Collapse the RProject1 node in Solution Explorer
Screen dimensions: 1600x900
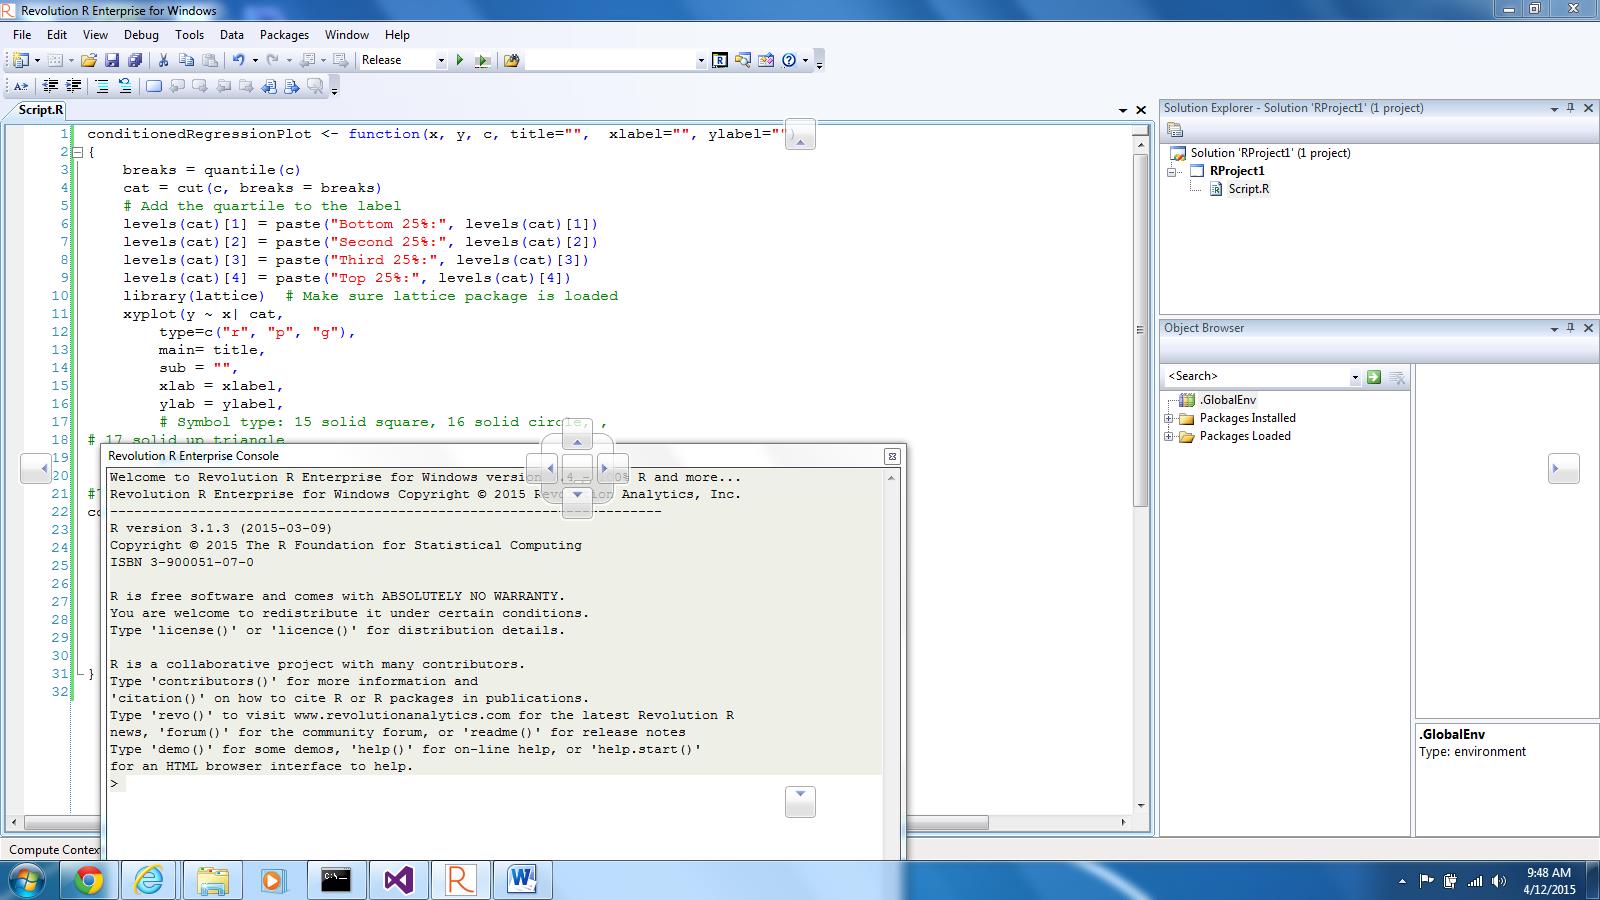[x=1171, y=171]
